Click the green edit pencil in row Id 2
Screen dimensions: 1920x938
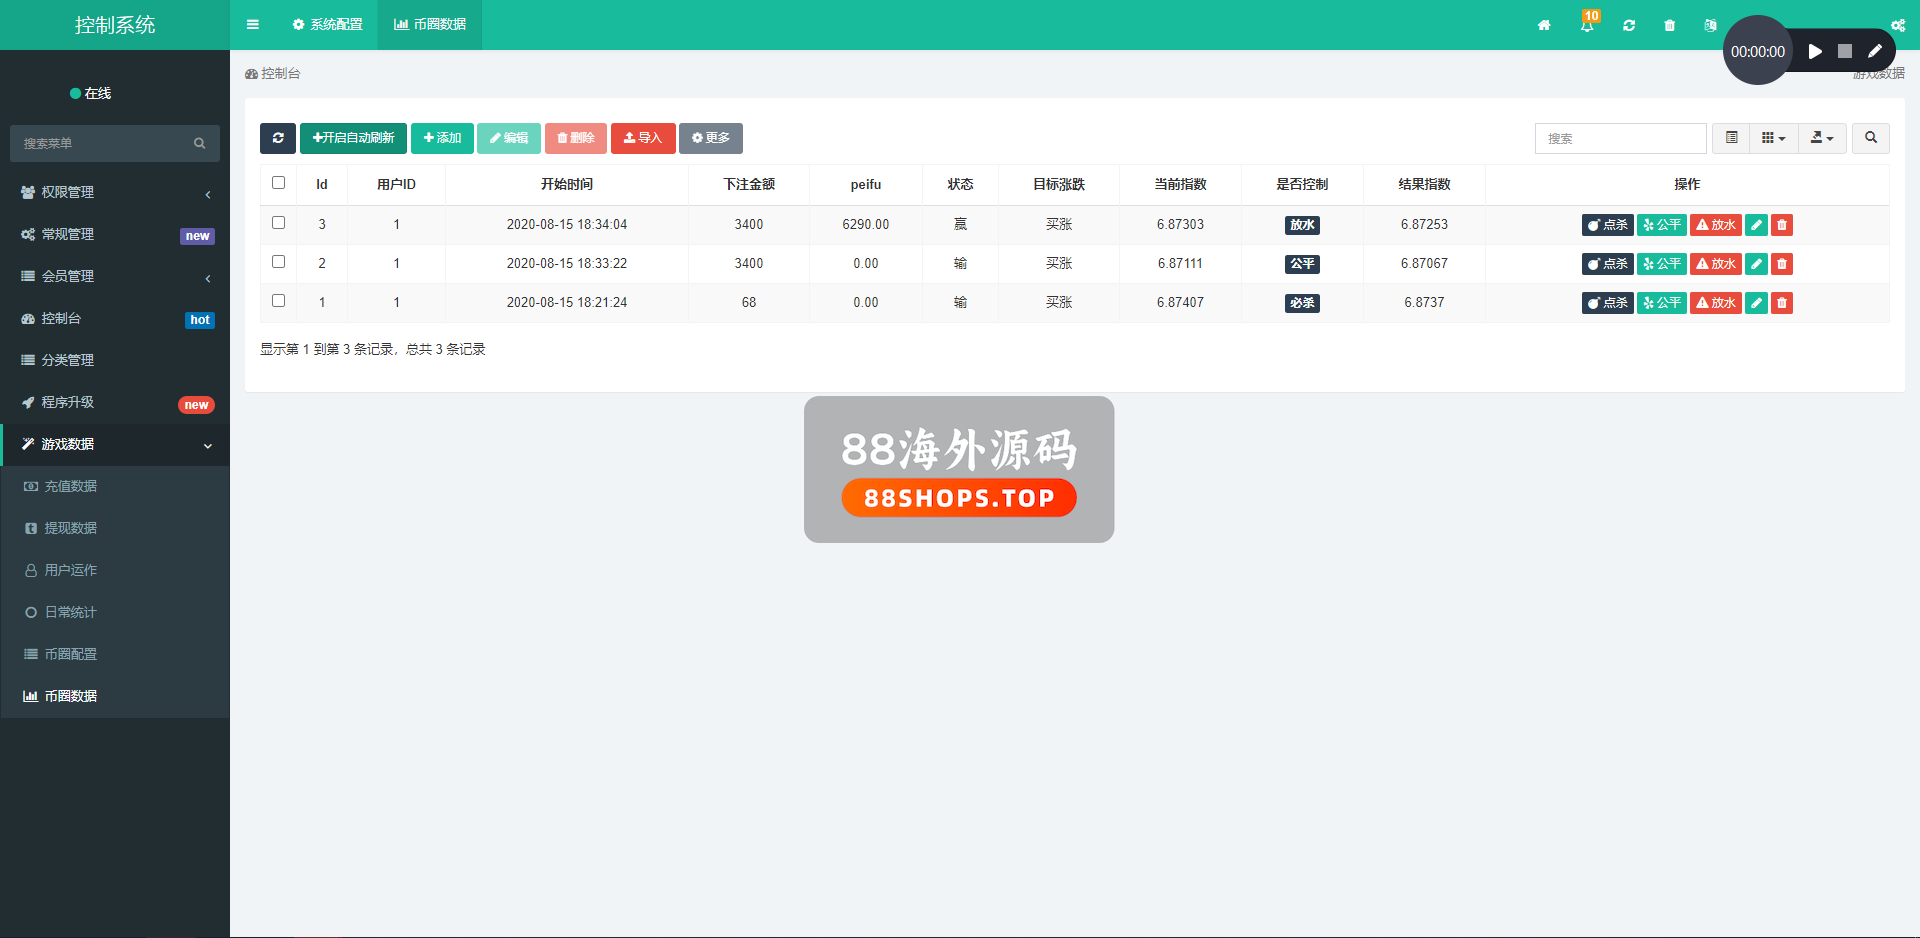pyautogui.click(x=1756, y=264)
